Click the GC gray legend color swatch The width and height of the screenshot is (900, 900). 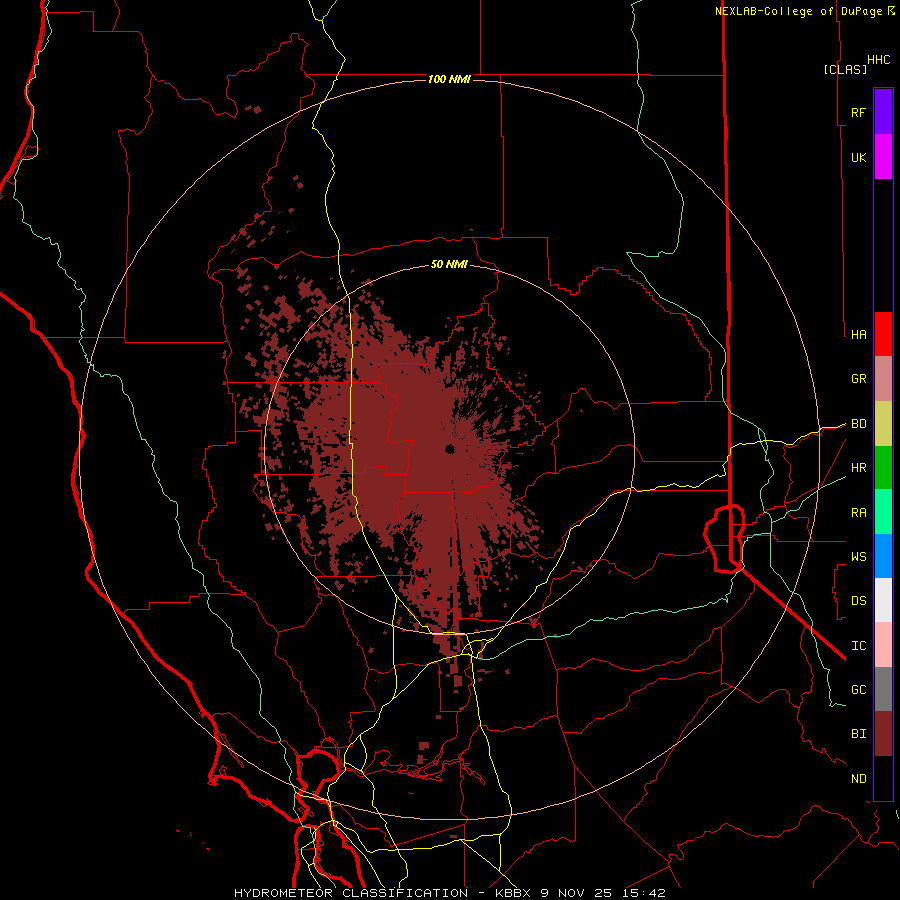(x=883, y=689)
